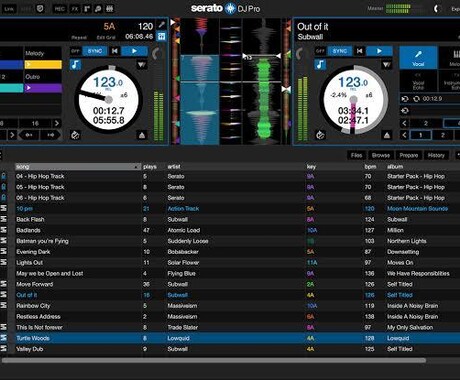Click the magnifier-style icon in top toolbar
460x380 pixels.
[x=98, y=9]
